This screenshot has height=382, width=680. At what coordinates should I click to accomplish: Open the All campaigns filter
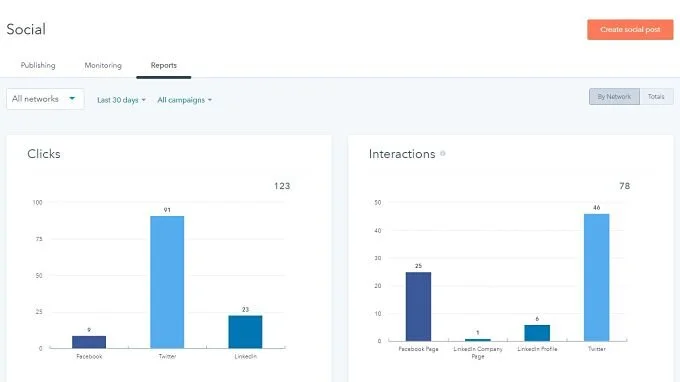point(185,100)
